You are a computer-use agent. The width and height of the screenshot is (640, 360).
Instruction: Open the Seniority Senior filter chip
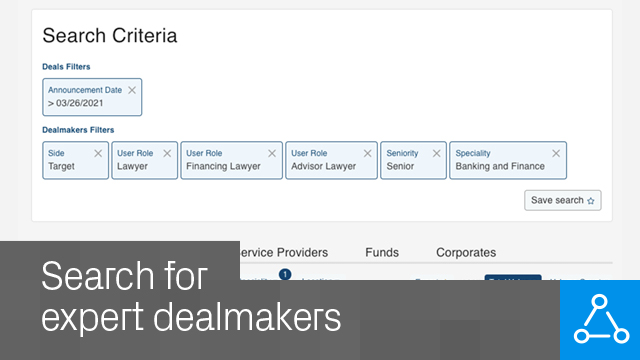tap(413, 160)
